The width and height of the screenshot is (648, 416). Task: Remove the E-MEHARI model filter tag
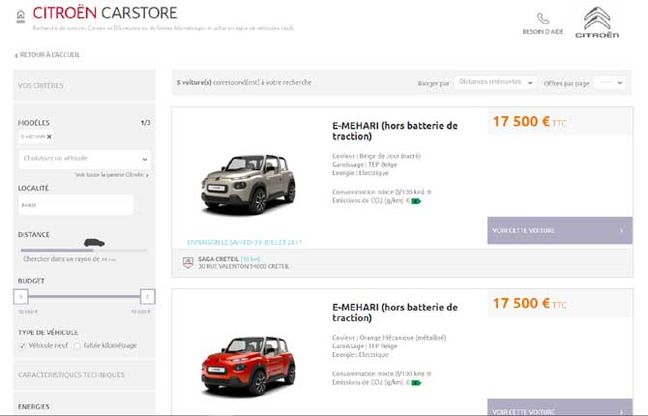[49, 137]
